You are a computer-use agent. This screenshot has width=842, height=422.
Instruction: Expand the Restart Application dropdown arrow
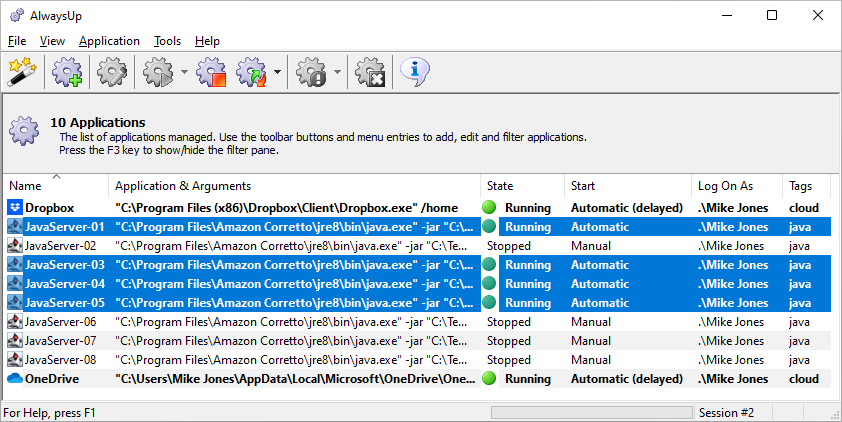(x=277, y=72)
